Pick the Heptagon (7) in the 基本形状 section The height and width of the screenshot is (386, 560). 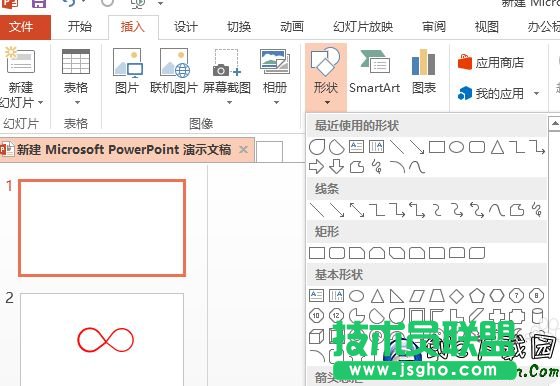[516, 296]
